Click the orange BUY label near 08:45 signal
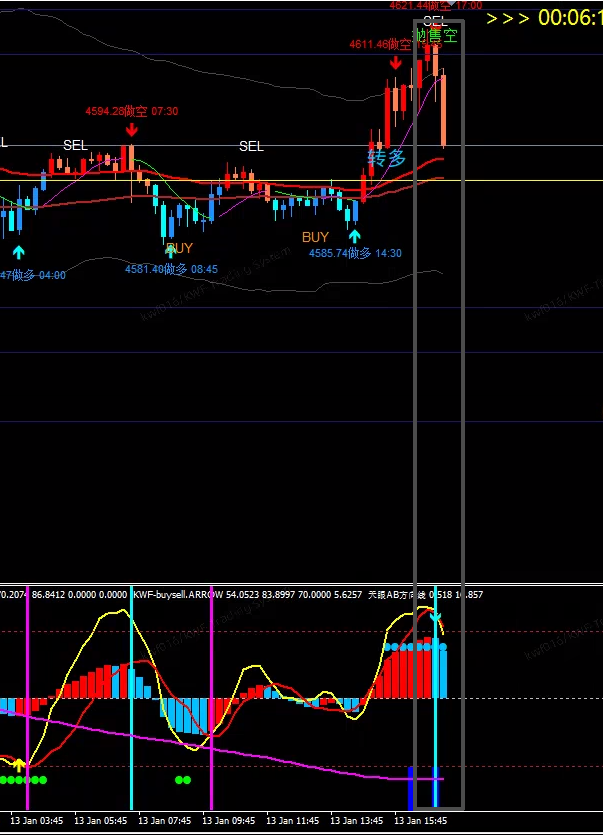Screen dimensions: 603x835 (179, 248)
